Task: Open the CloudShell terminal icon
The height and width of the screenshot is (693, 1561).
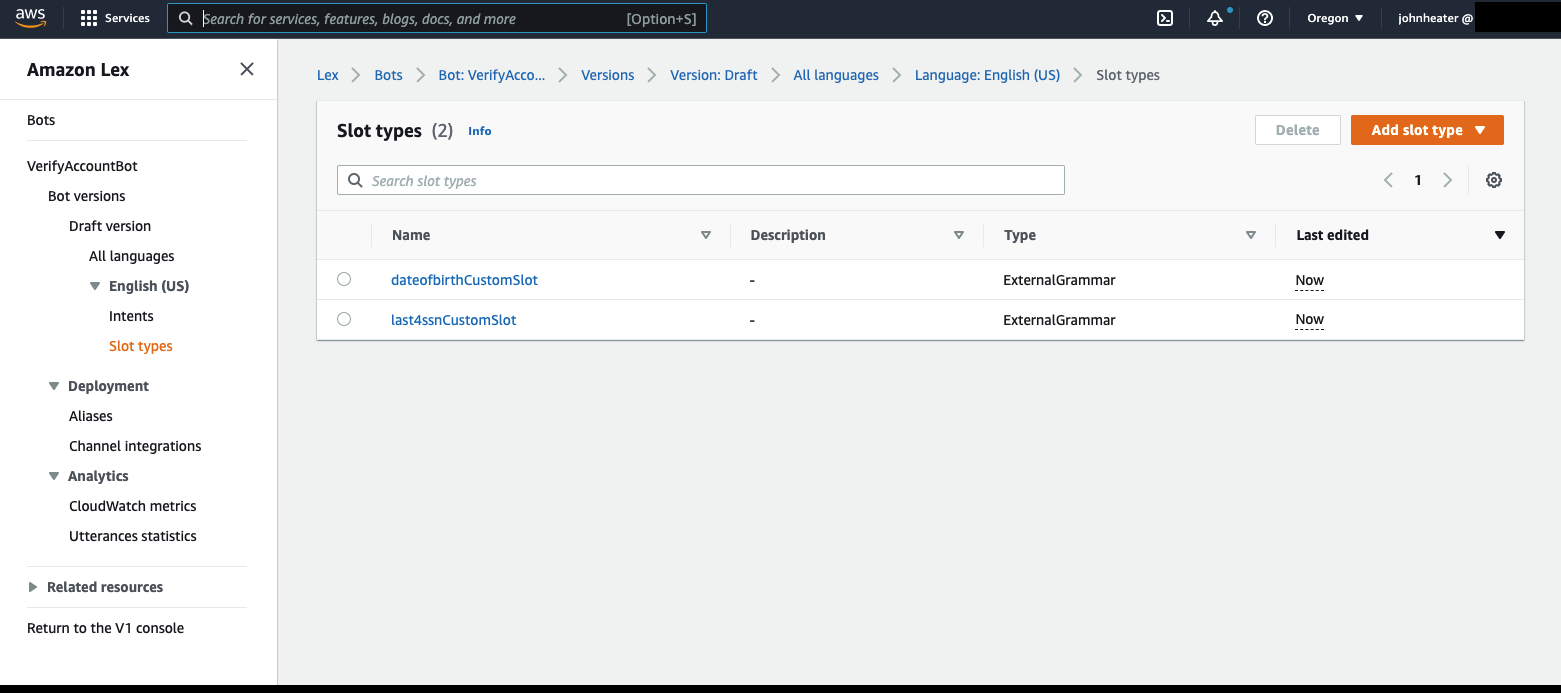Action: [x=1165, y=18]
